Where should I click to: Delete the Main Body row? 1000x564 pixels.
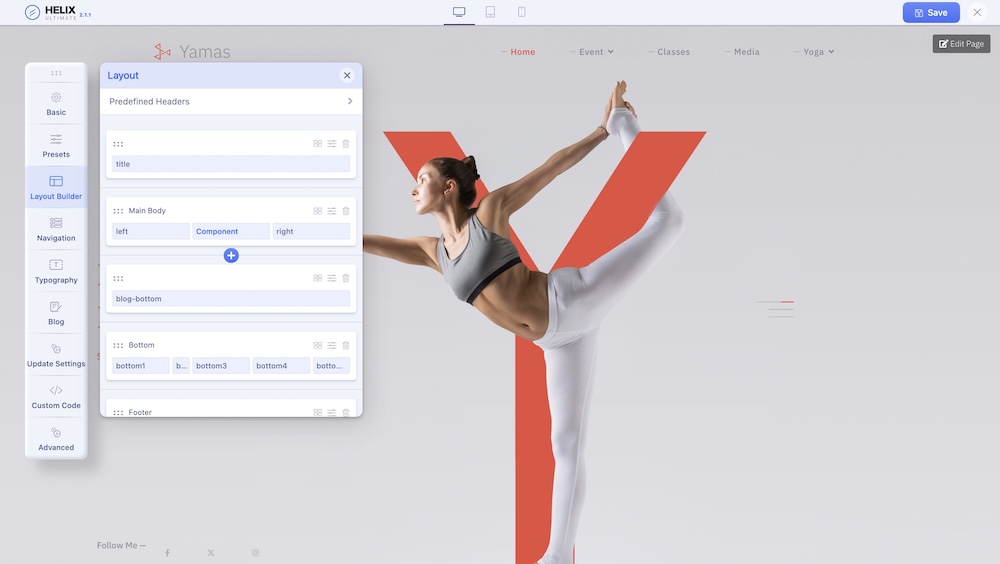tap(346, 211)
